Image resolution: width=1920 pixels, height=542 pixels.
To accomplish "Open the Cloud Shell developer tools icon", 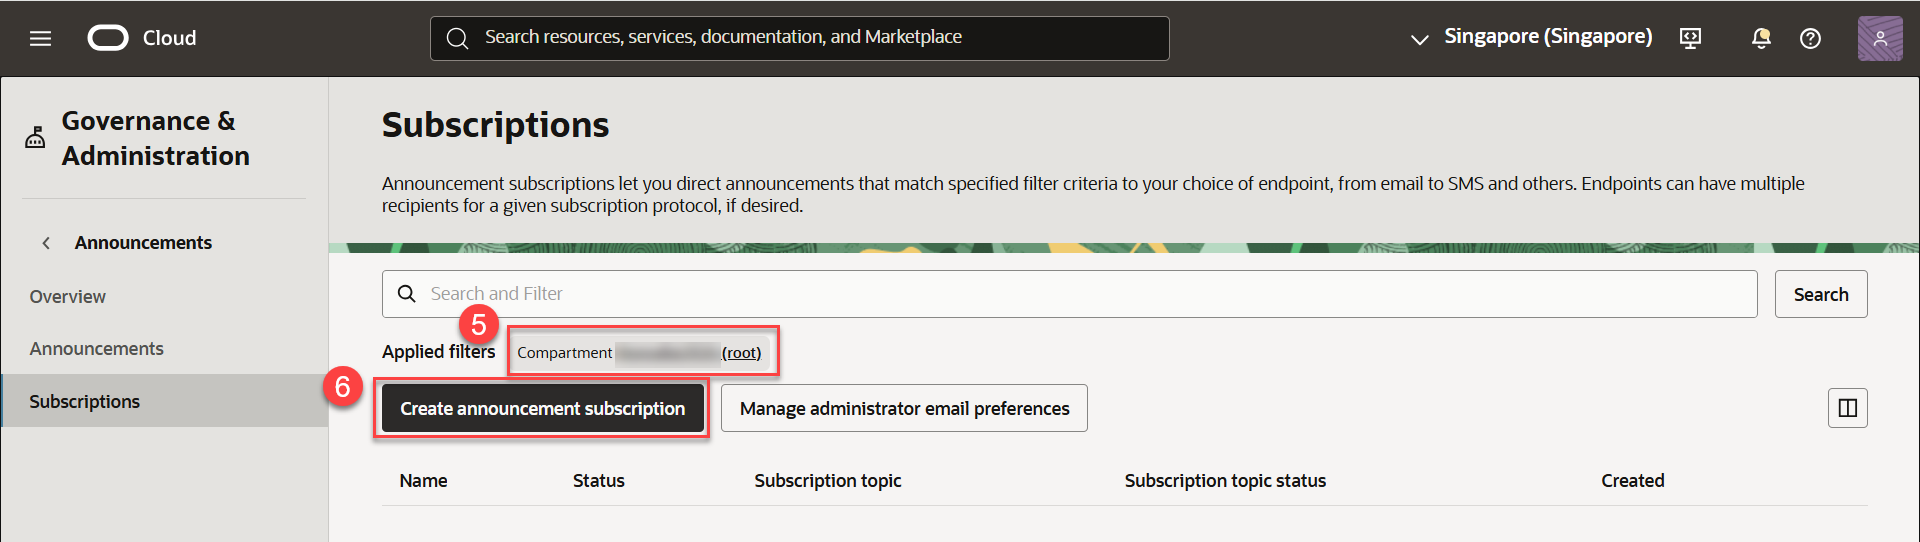I will 1690,38.
